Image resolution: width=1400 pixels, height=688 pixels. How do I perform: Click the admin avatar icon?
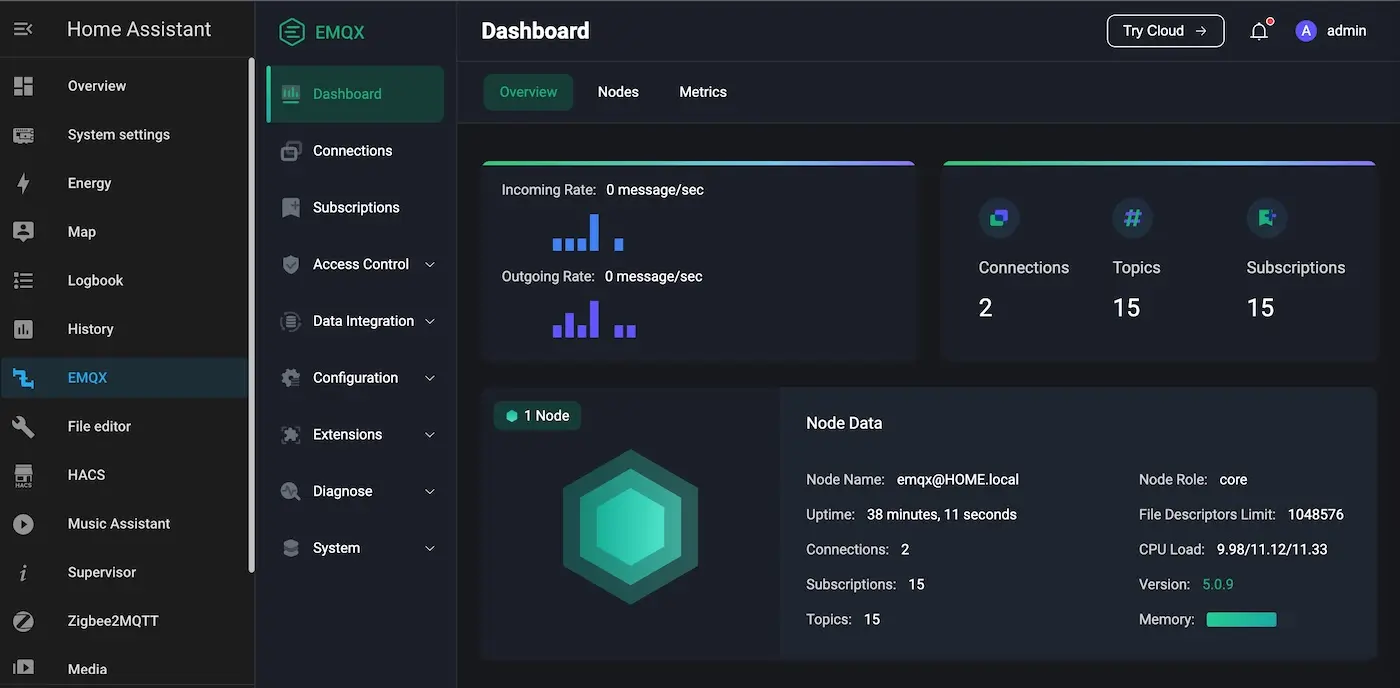[1306, 31]
